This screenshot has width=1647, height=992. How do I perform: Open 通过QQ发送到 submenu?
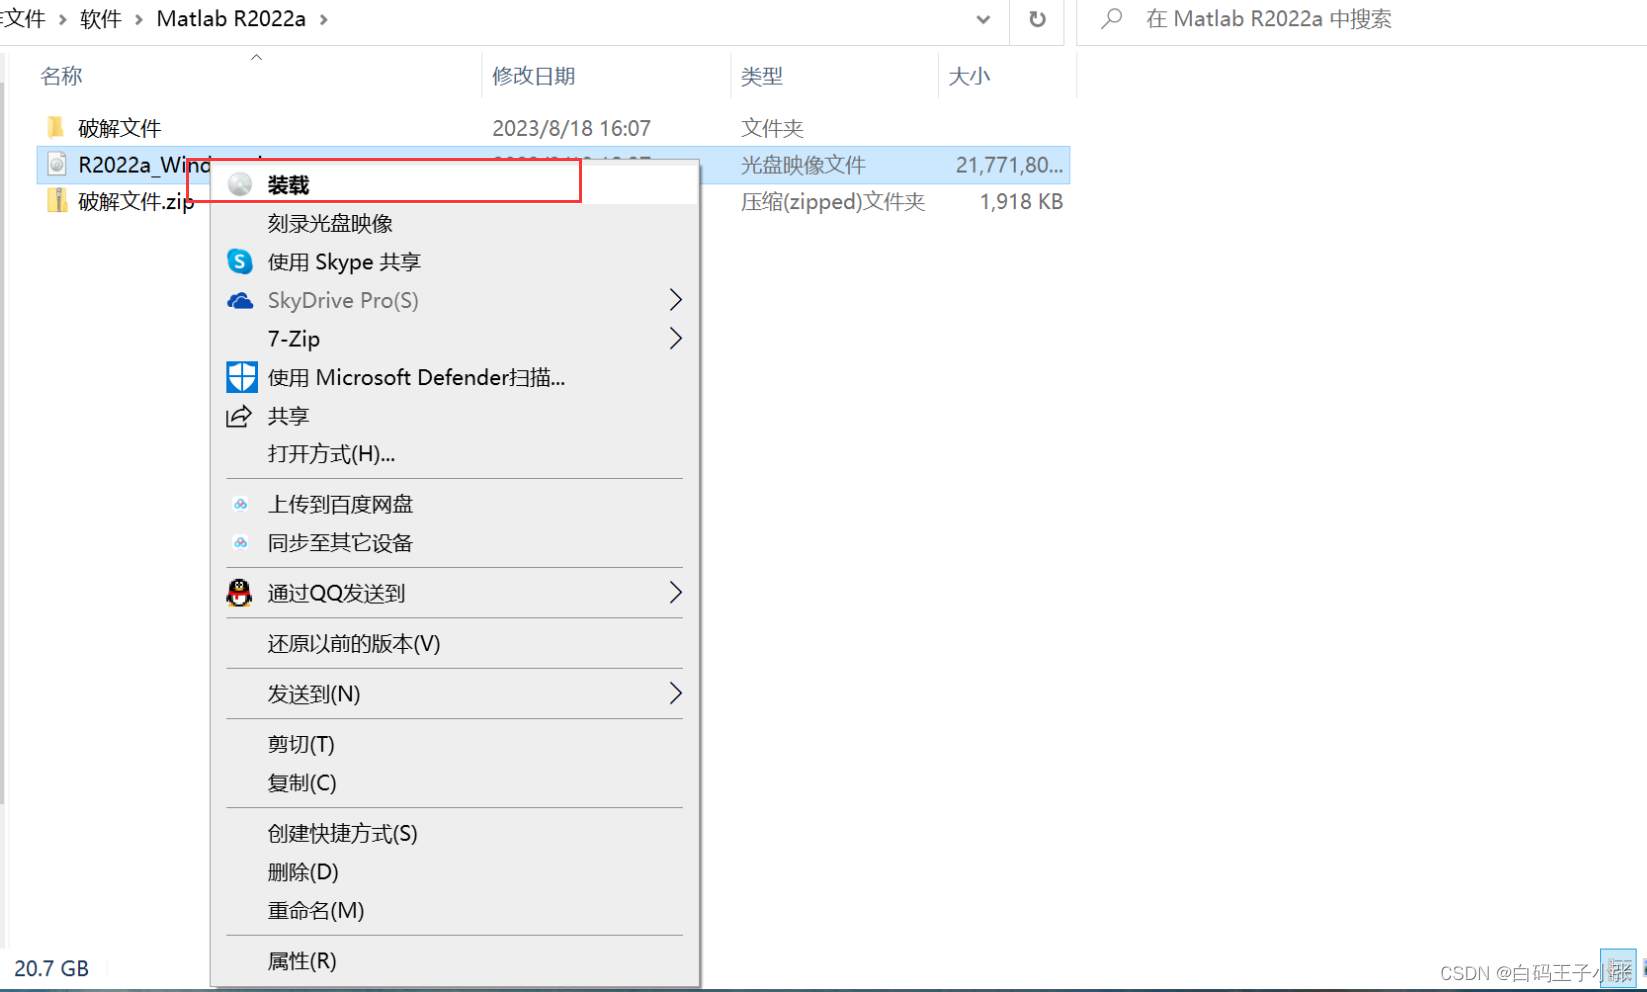coord(336,593)
